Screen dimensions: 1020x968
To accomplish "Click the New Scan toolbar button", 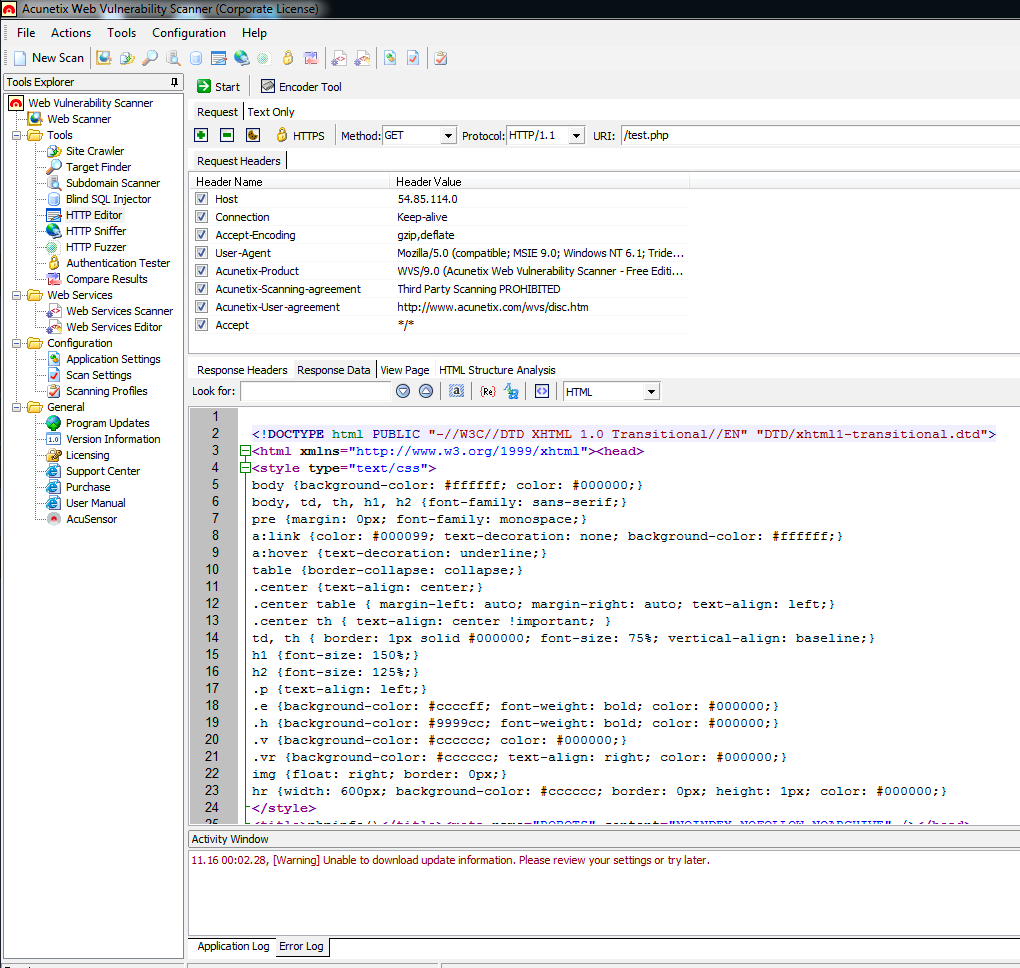I will [48, 58].
